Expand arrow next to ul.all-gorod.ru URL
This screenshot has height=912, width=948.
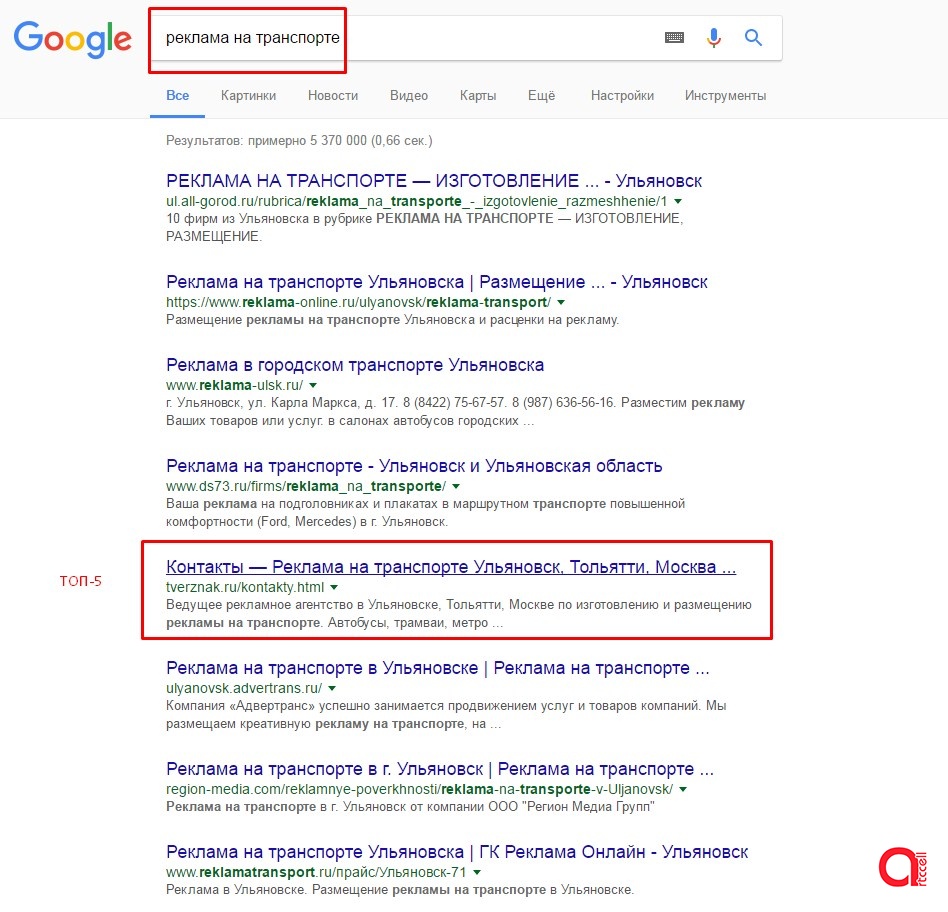tap(678, 201)
